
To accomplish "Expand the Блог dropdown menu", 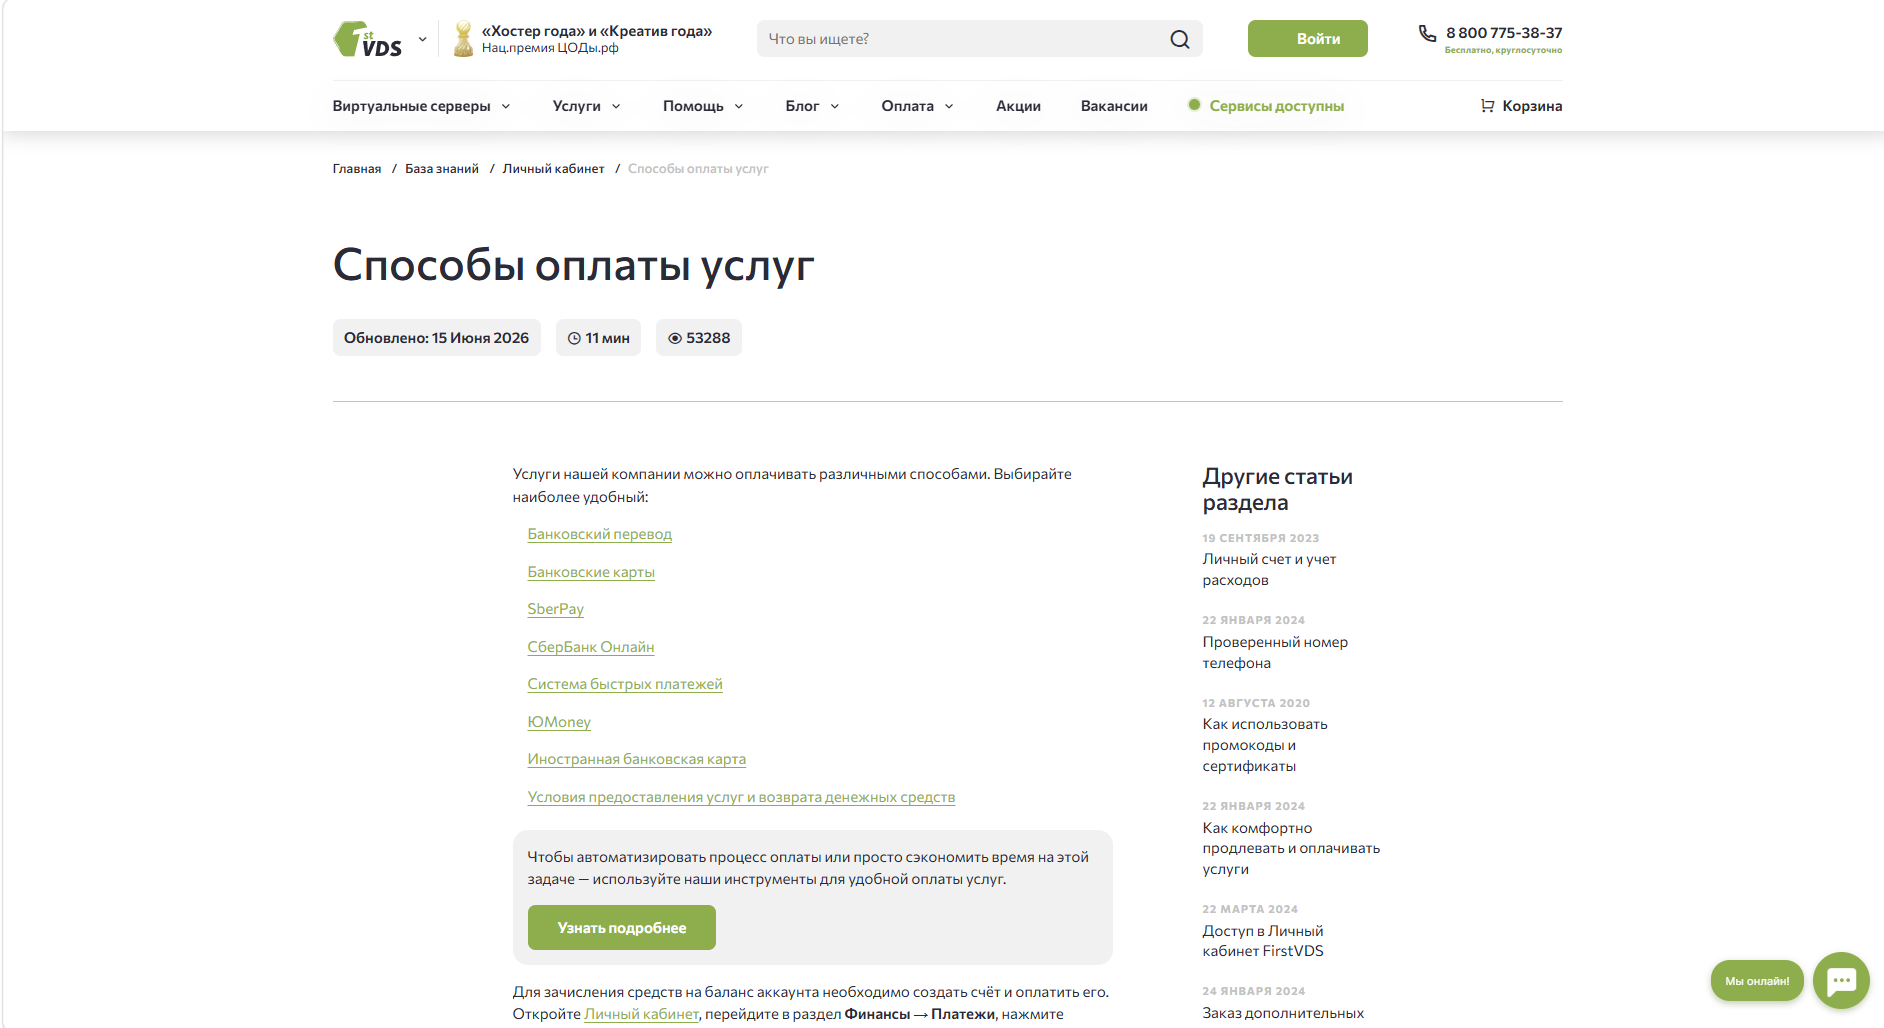I will point(812,106).
